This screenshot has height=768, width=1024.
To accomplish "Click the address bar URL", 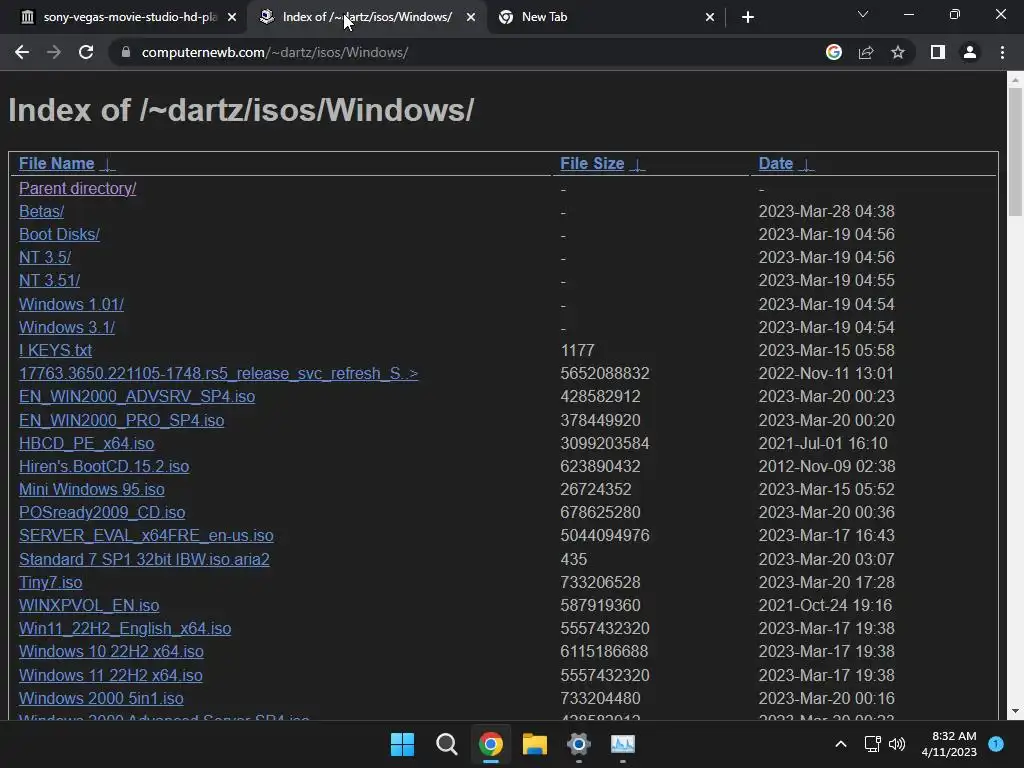I will pos(275,52).
